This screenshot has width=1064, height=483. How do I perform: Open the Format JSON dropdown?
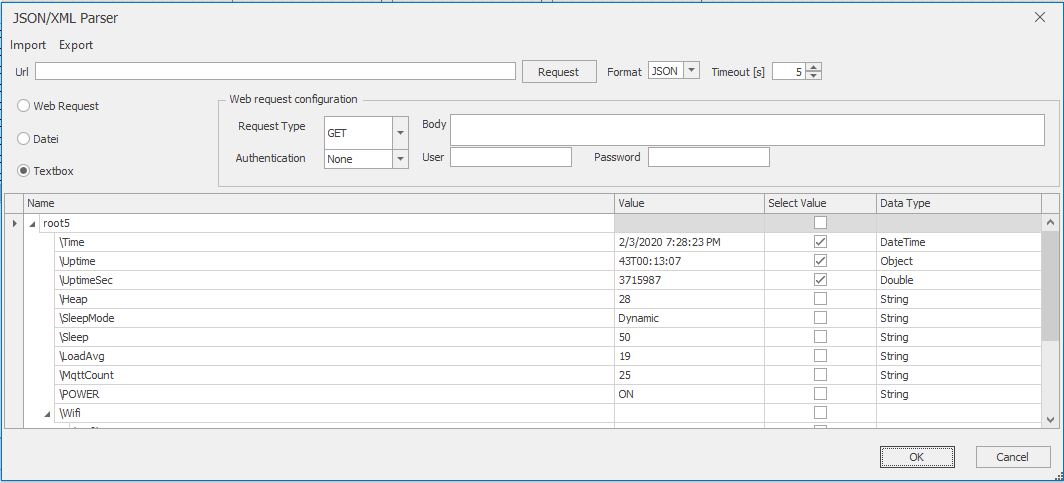pyautogui.click(x=691, y=71)
